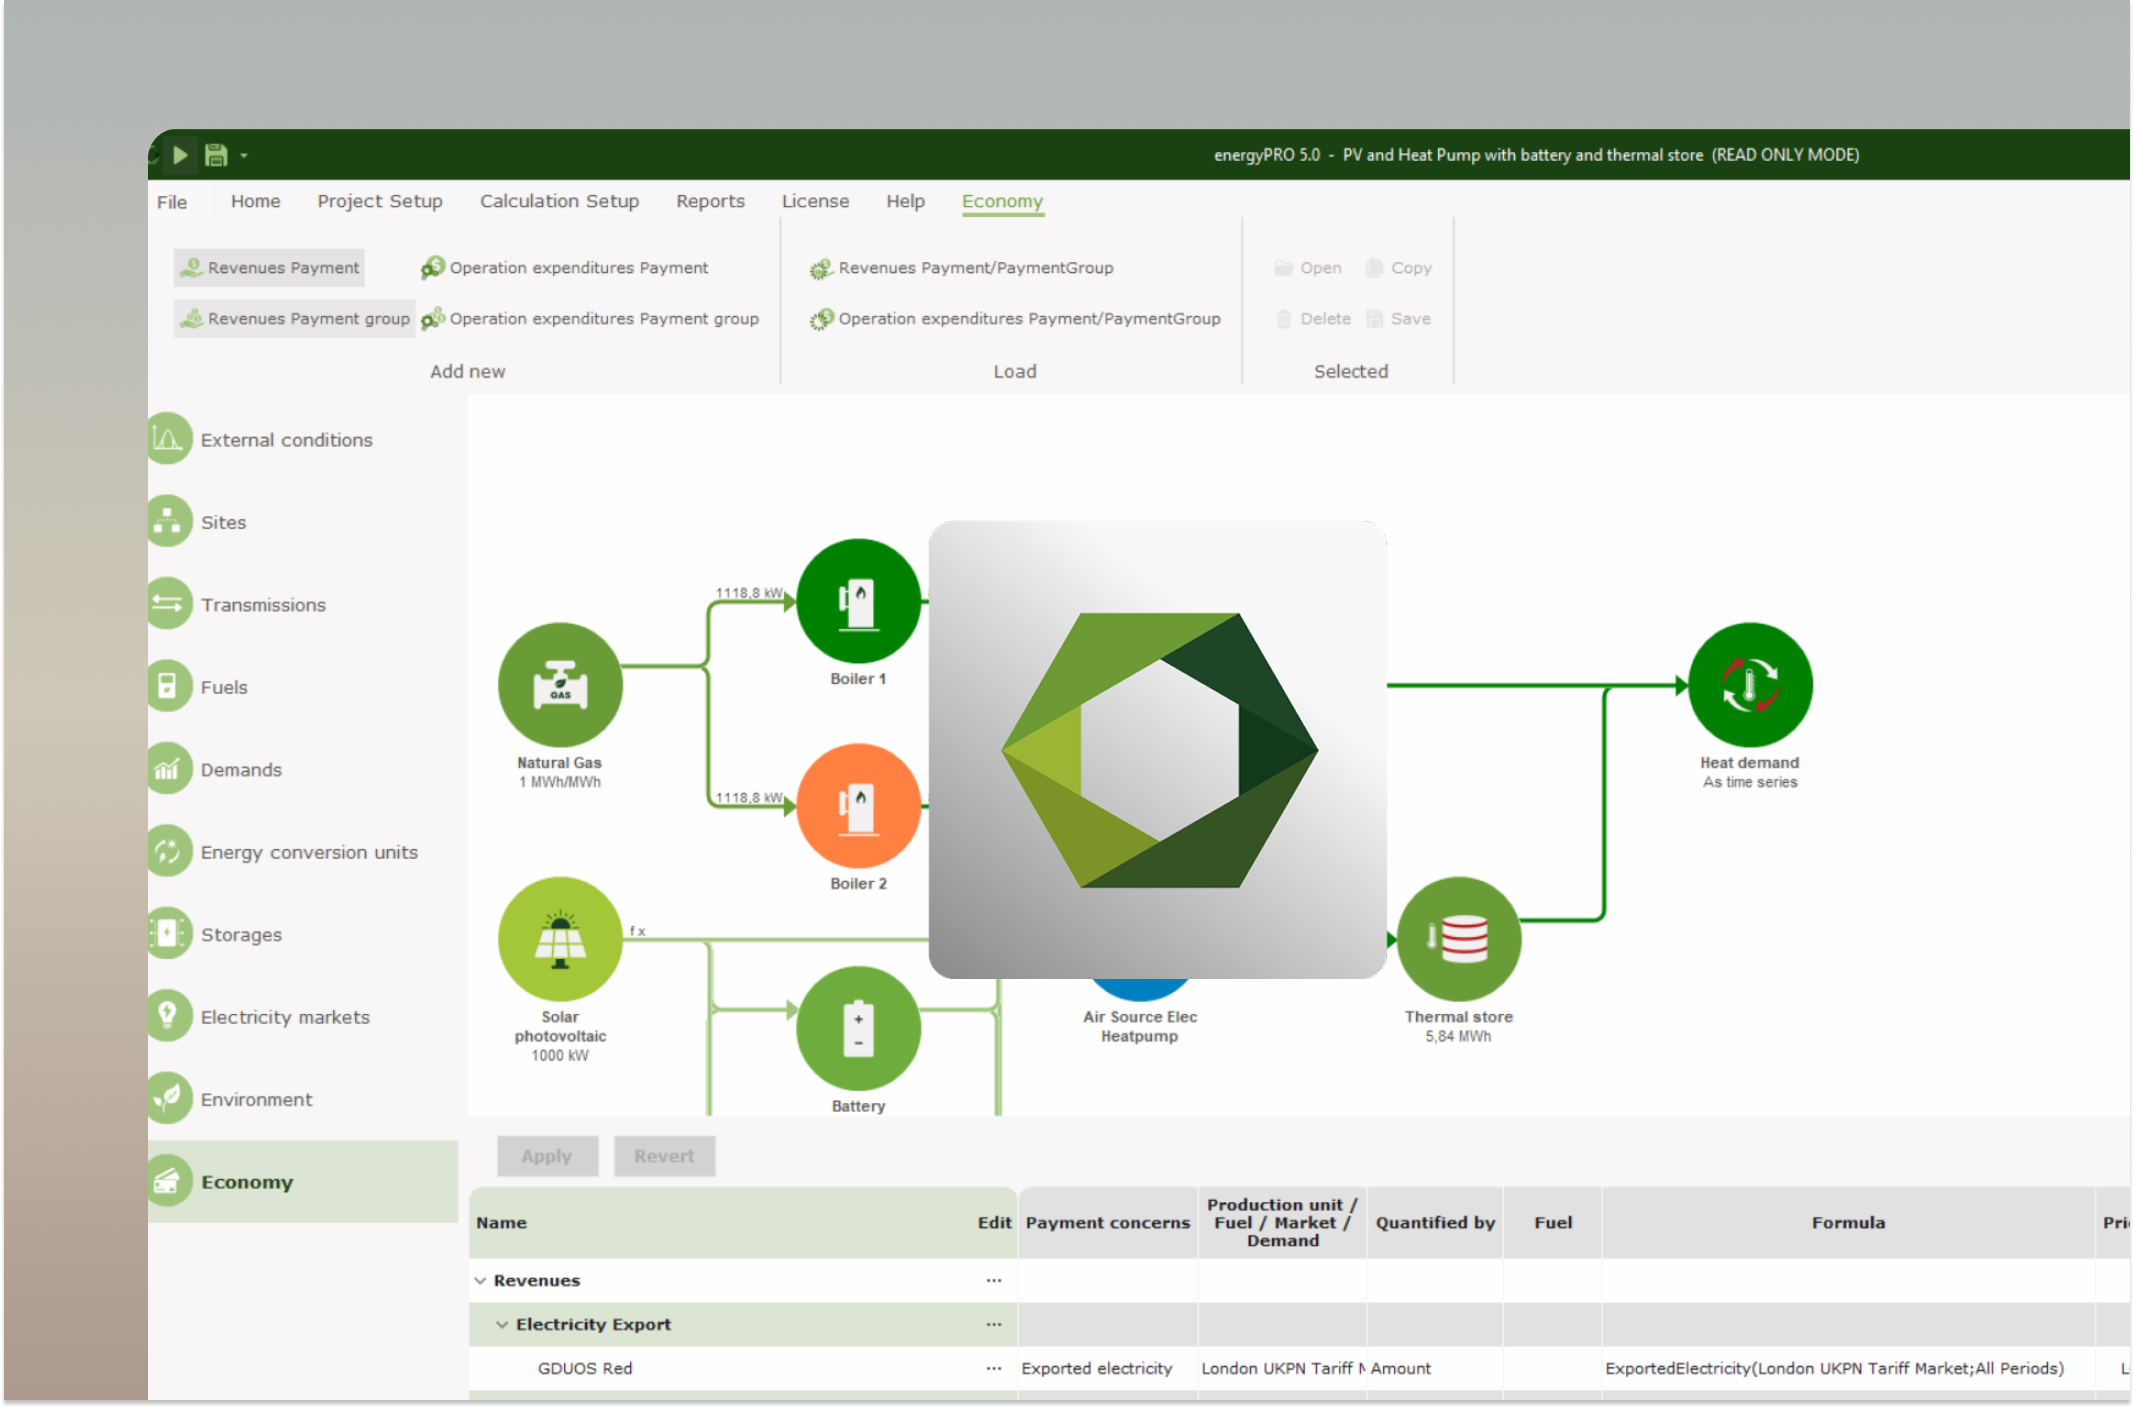Click edit ellipsis for Revenues row
Viewport: 2134px width, 1408px height.
[x=993, y=1281]
